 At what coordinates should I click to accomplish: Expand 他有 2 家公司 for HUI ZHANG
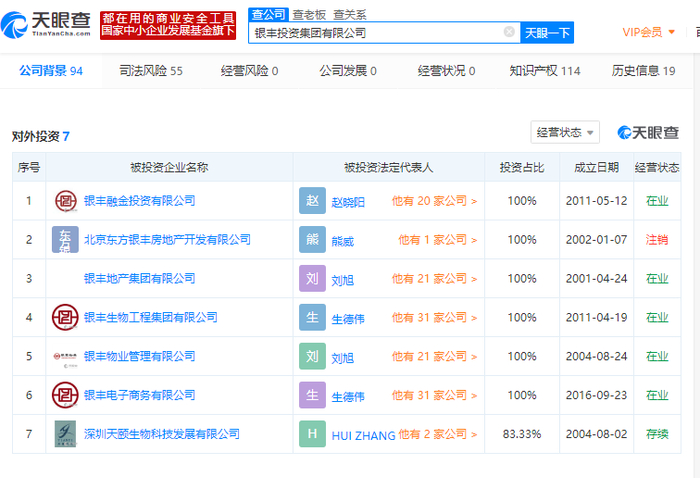click(x=437, y=434)
